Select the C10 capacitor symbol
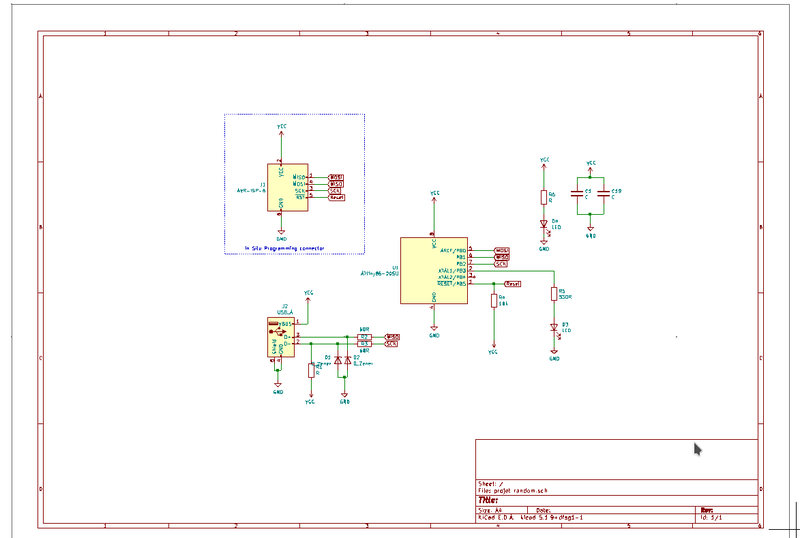This screenshot has width=800, height=538. pos(604,191)
